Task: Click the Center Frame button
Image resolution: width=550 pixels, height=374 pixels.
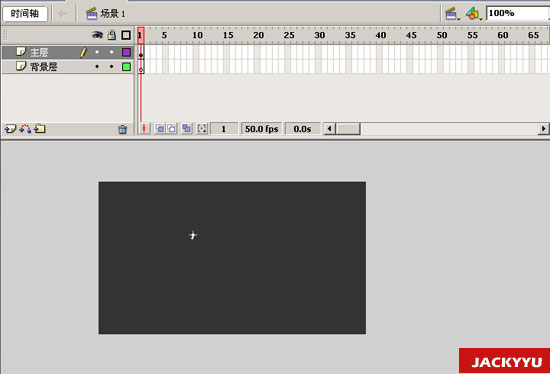Action: click(144, 129)
